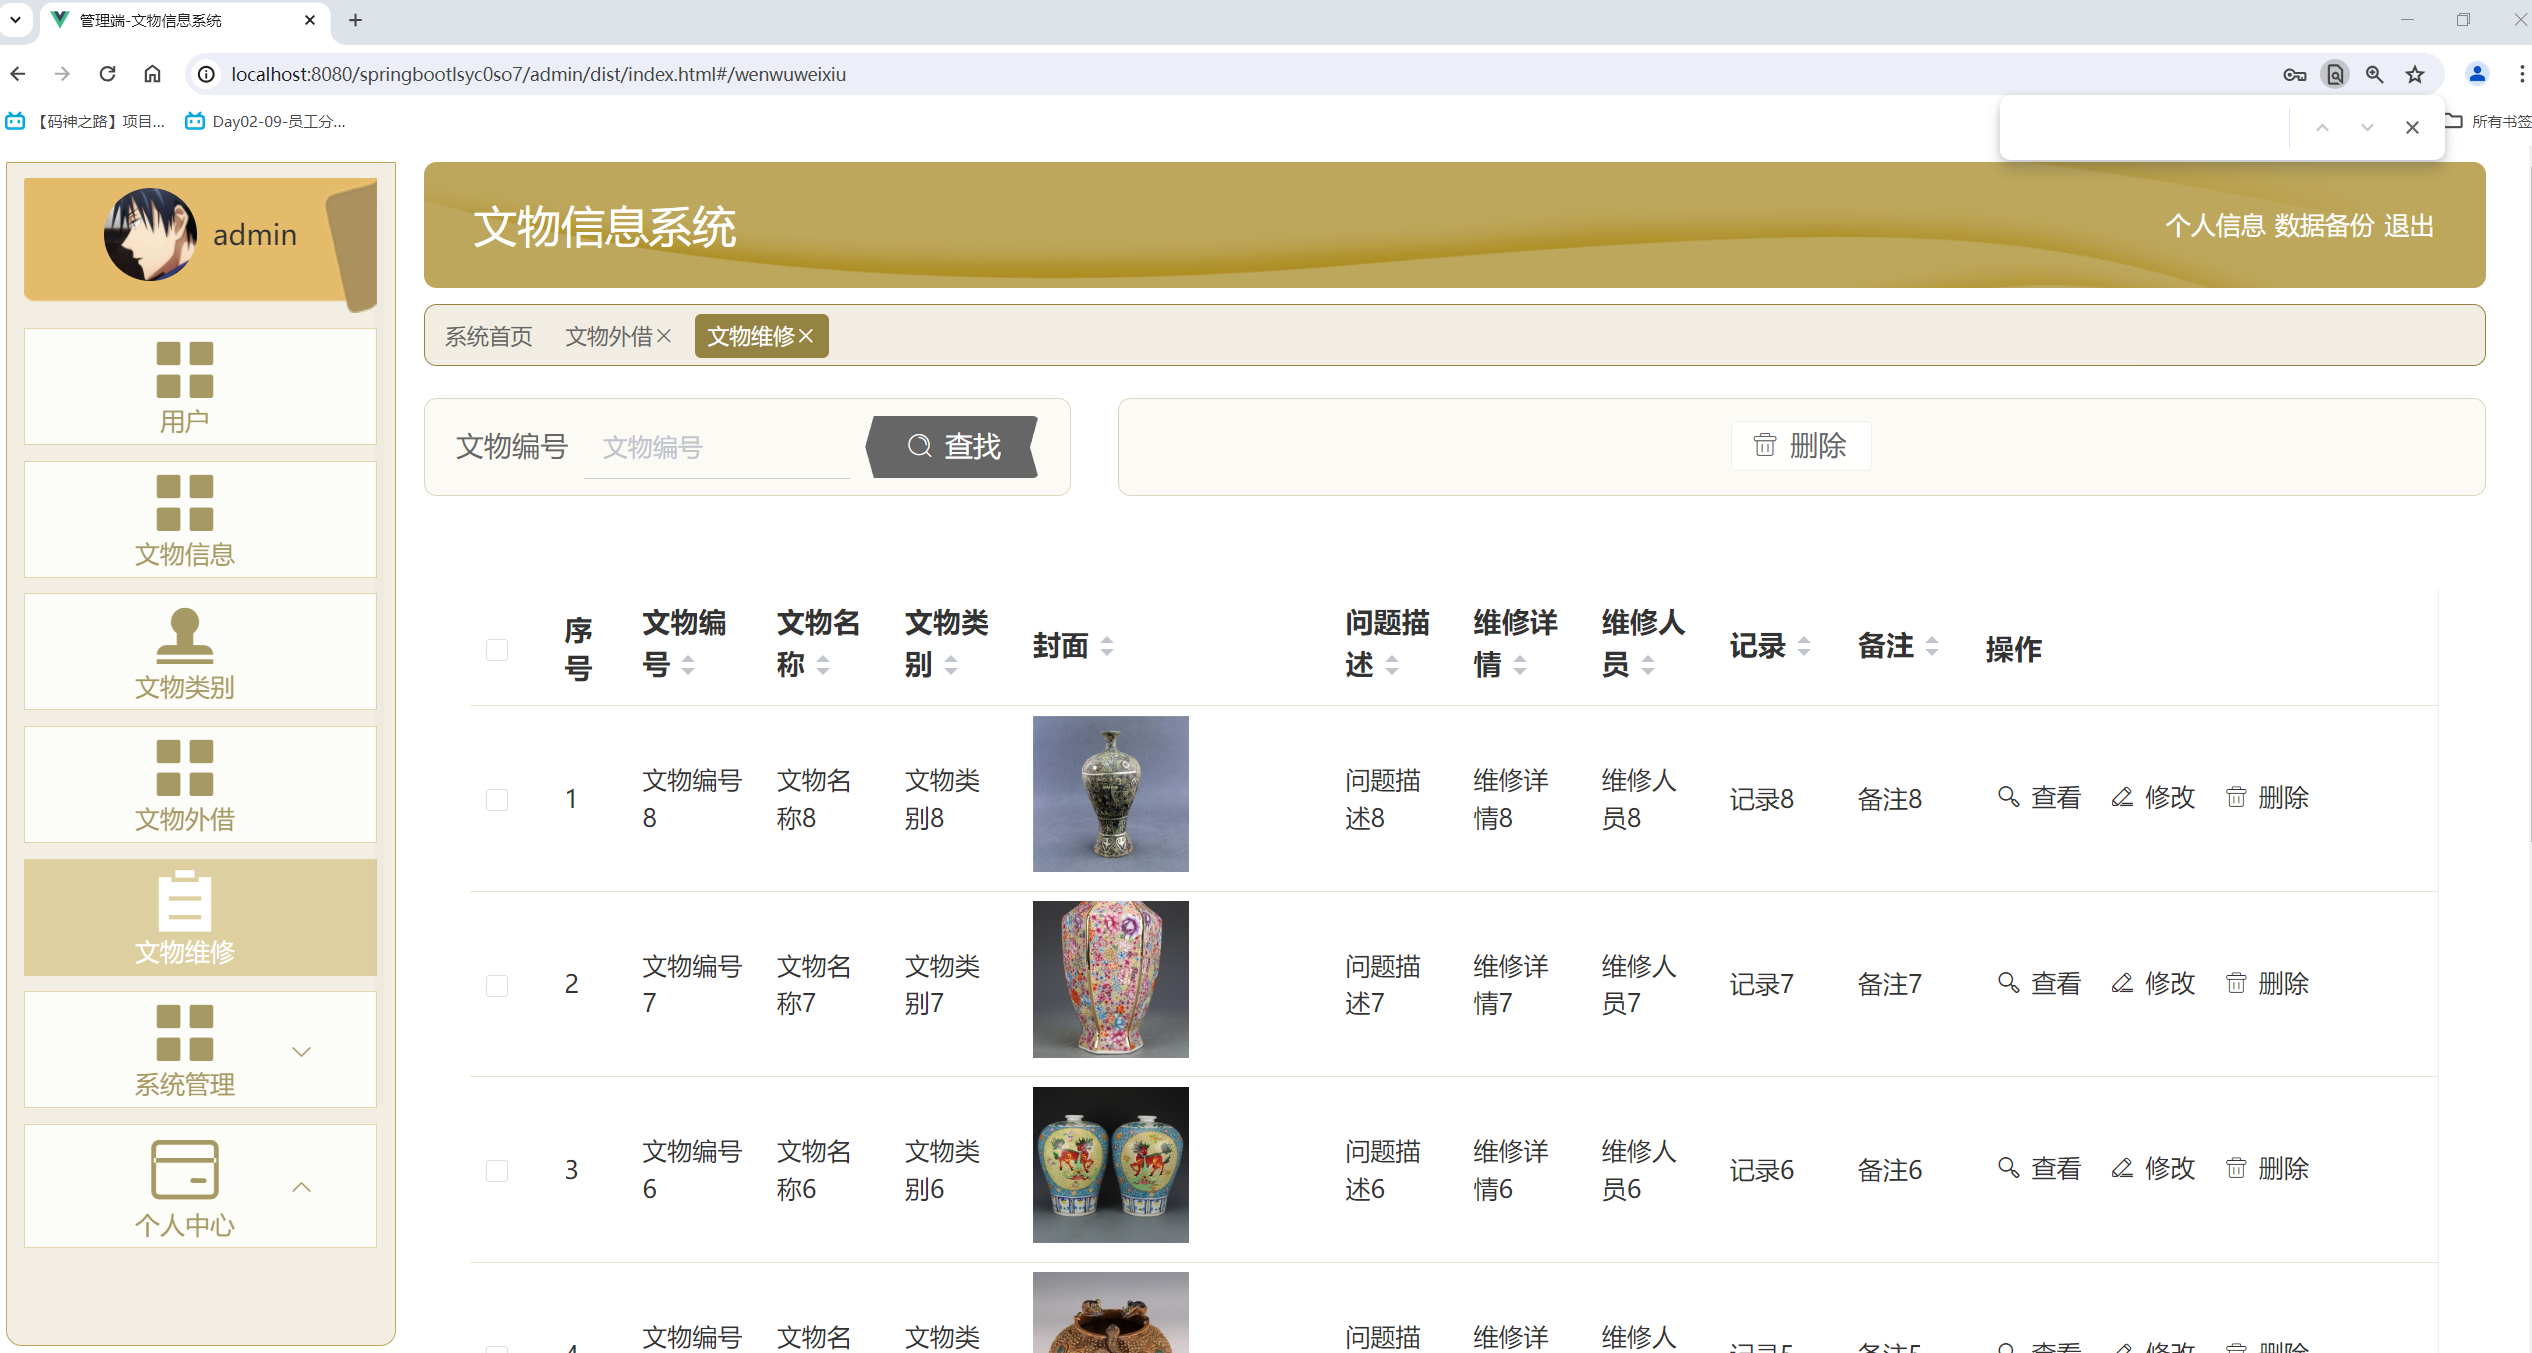The height and width of the screenshot is (1353, 2532).
Task: Open the vase thumbnail in row 2
Action: click(1110, 979)
